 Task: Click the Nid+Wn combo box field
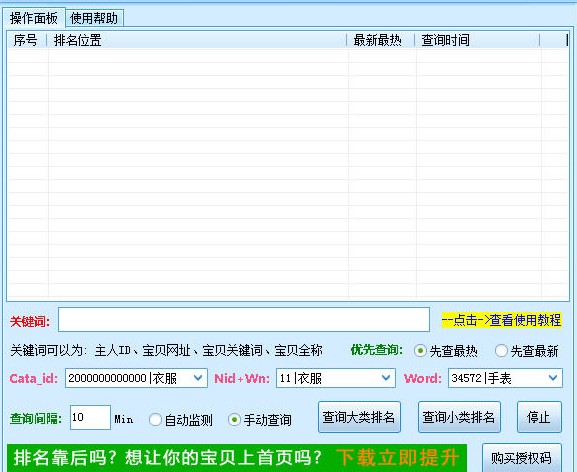click(x=336, y=378)
